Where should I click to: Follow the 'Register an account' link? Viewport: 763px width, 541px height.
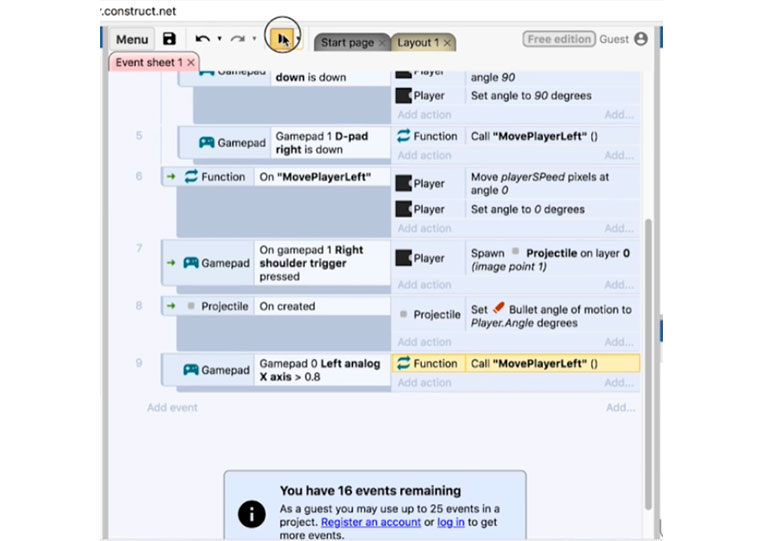(x=371, y=522)
